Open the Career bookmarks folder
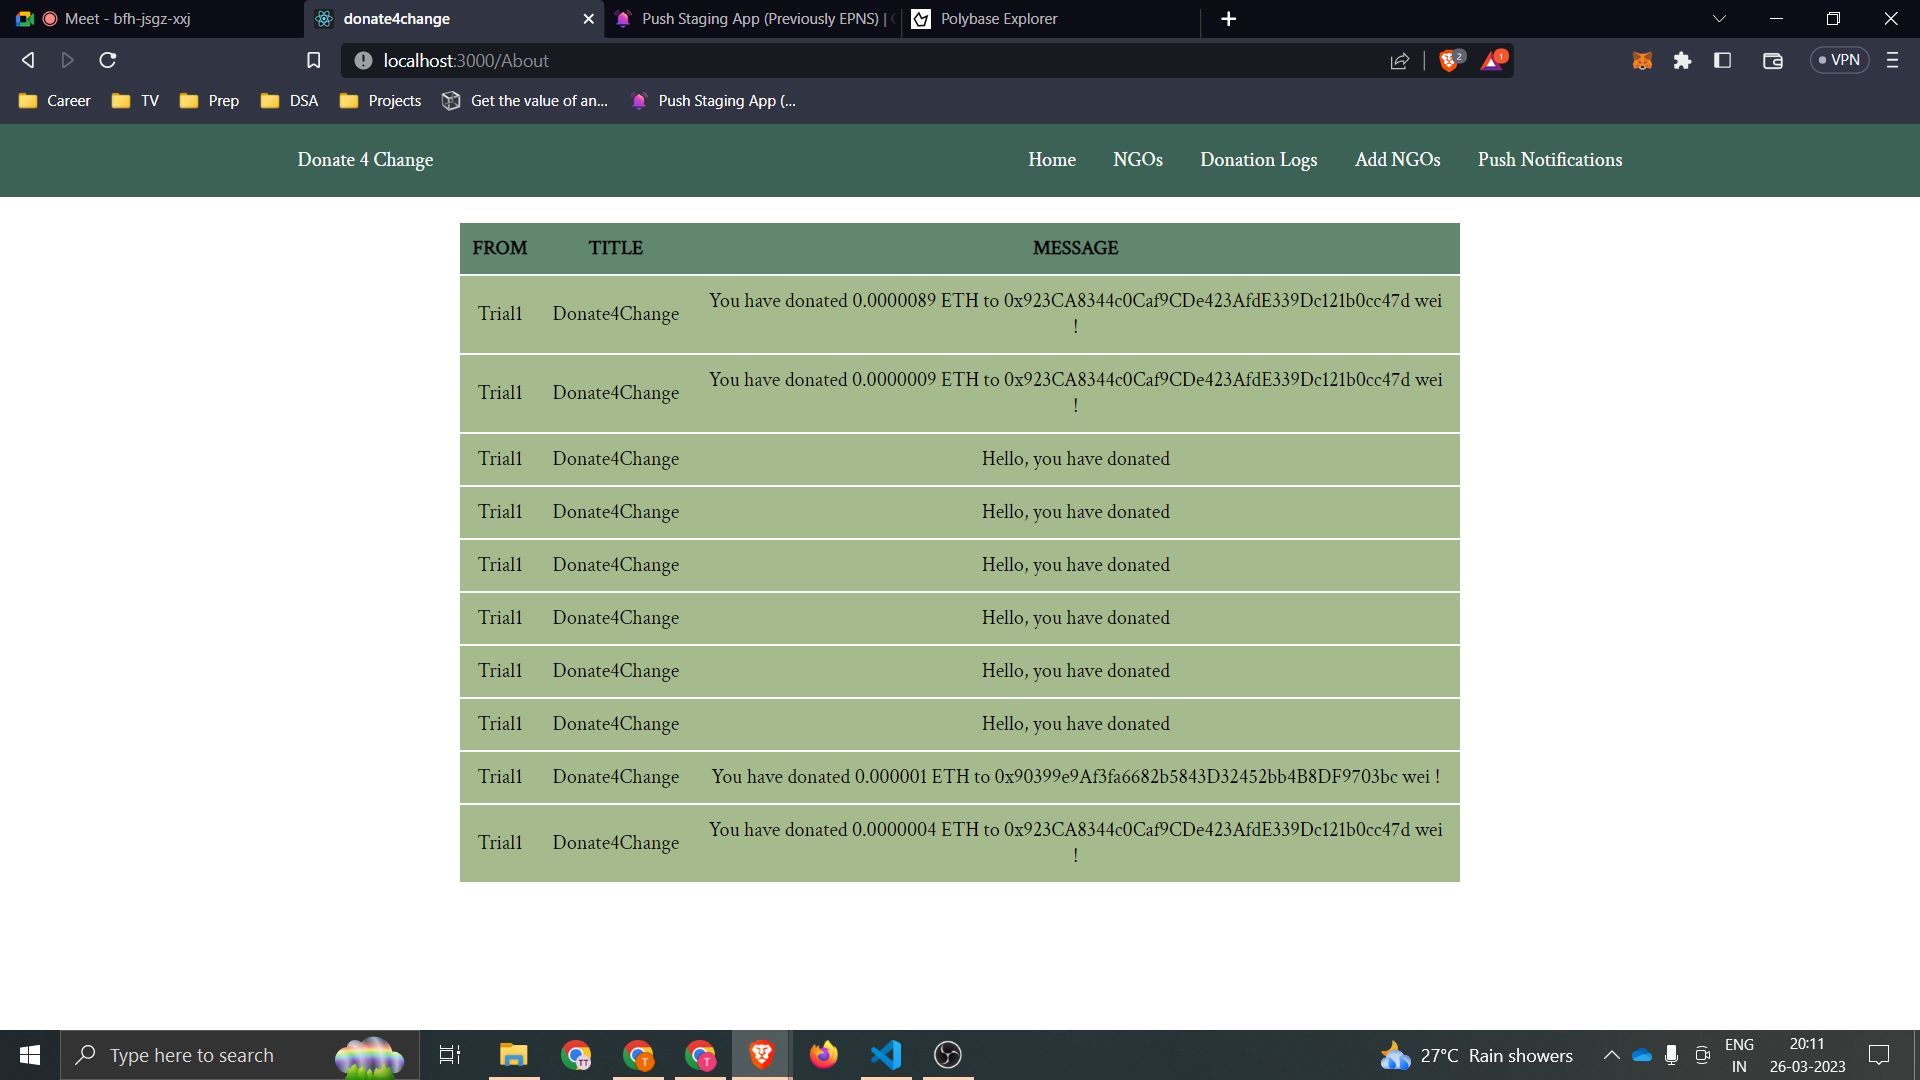The image size is (1920, 1080). [x=55, y=101]
